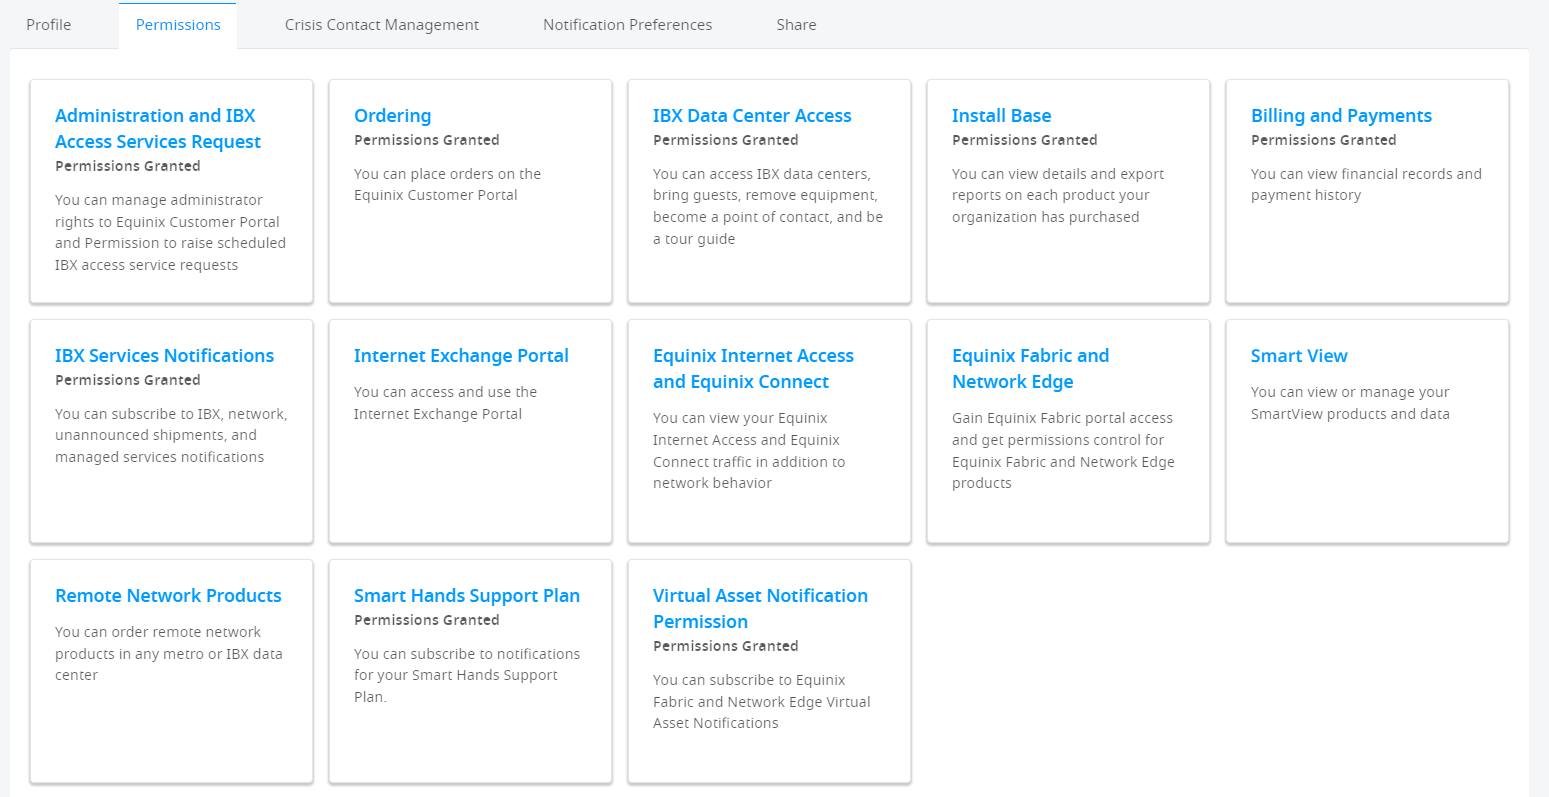
Task: Open Virtual Asset Notification Permission
Action: [760, 608]
